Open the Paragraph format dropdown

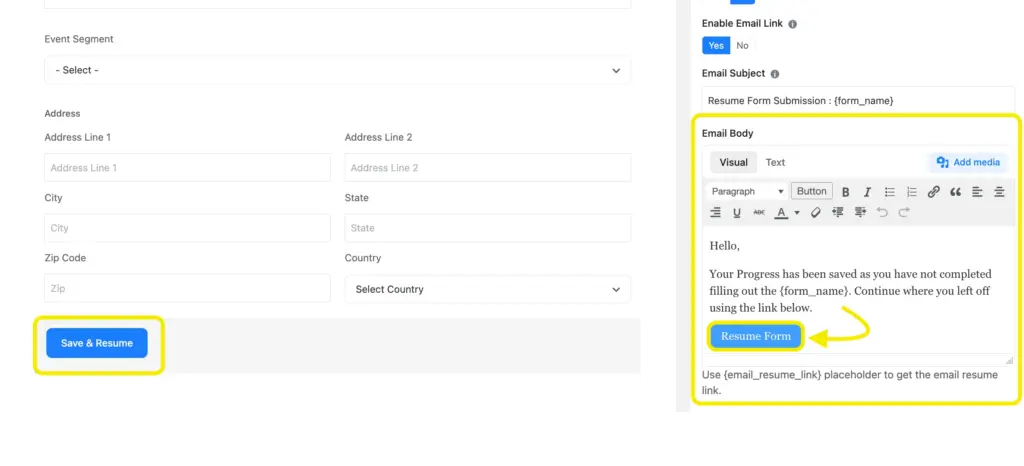[747, 192]
